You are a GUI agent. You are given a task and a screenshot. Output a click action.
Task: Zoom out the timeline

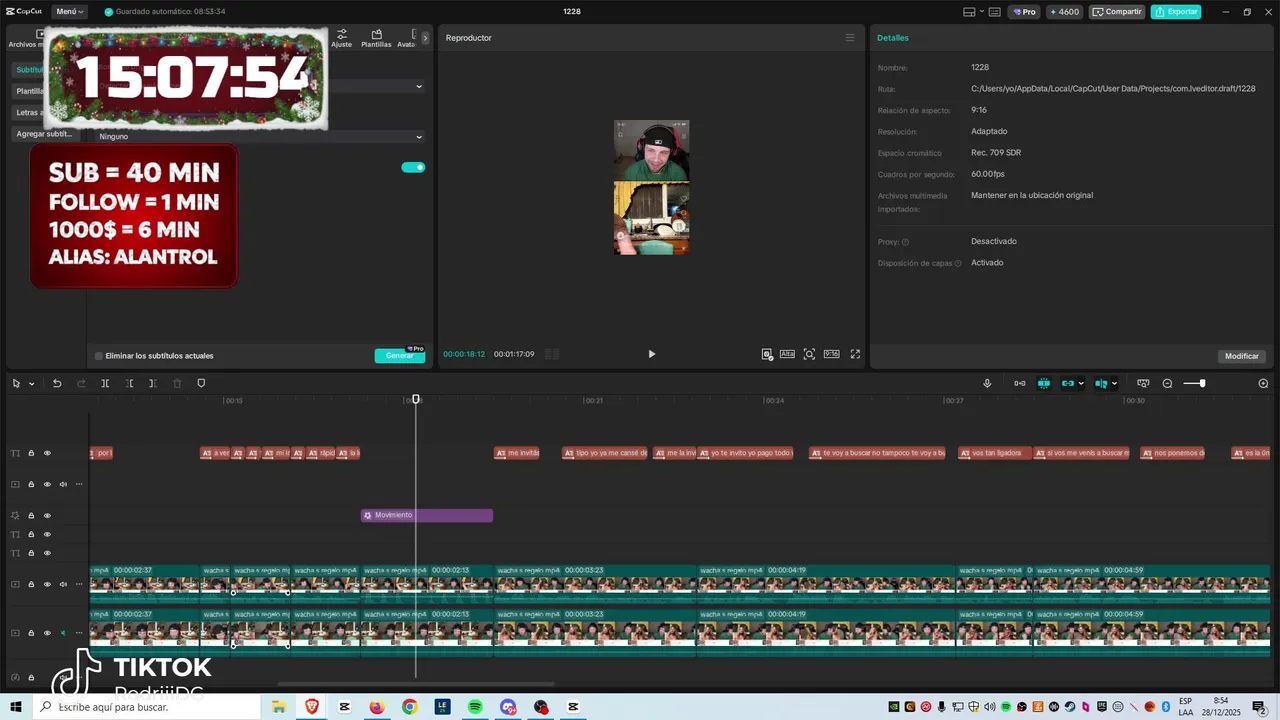(x=1167, y=383)
